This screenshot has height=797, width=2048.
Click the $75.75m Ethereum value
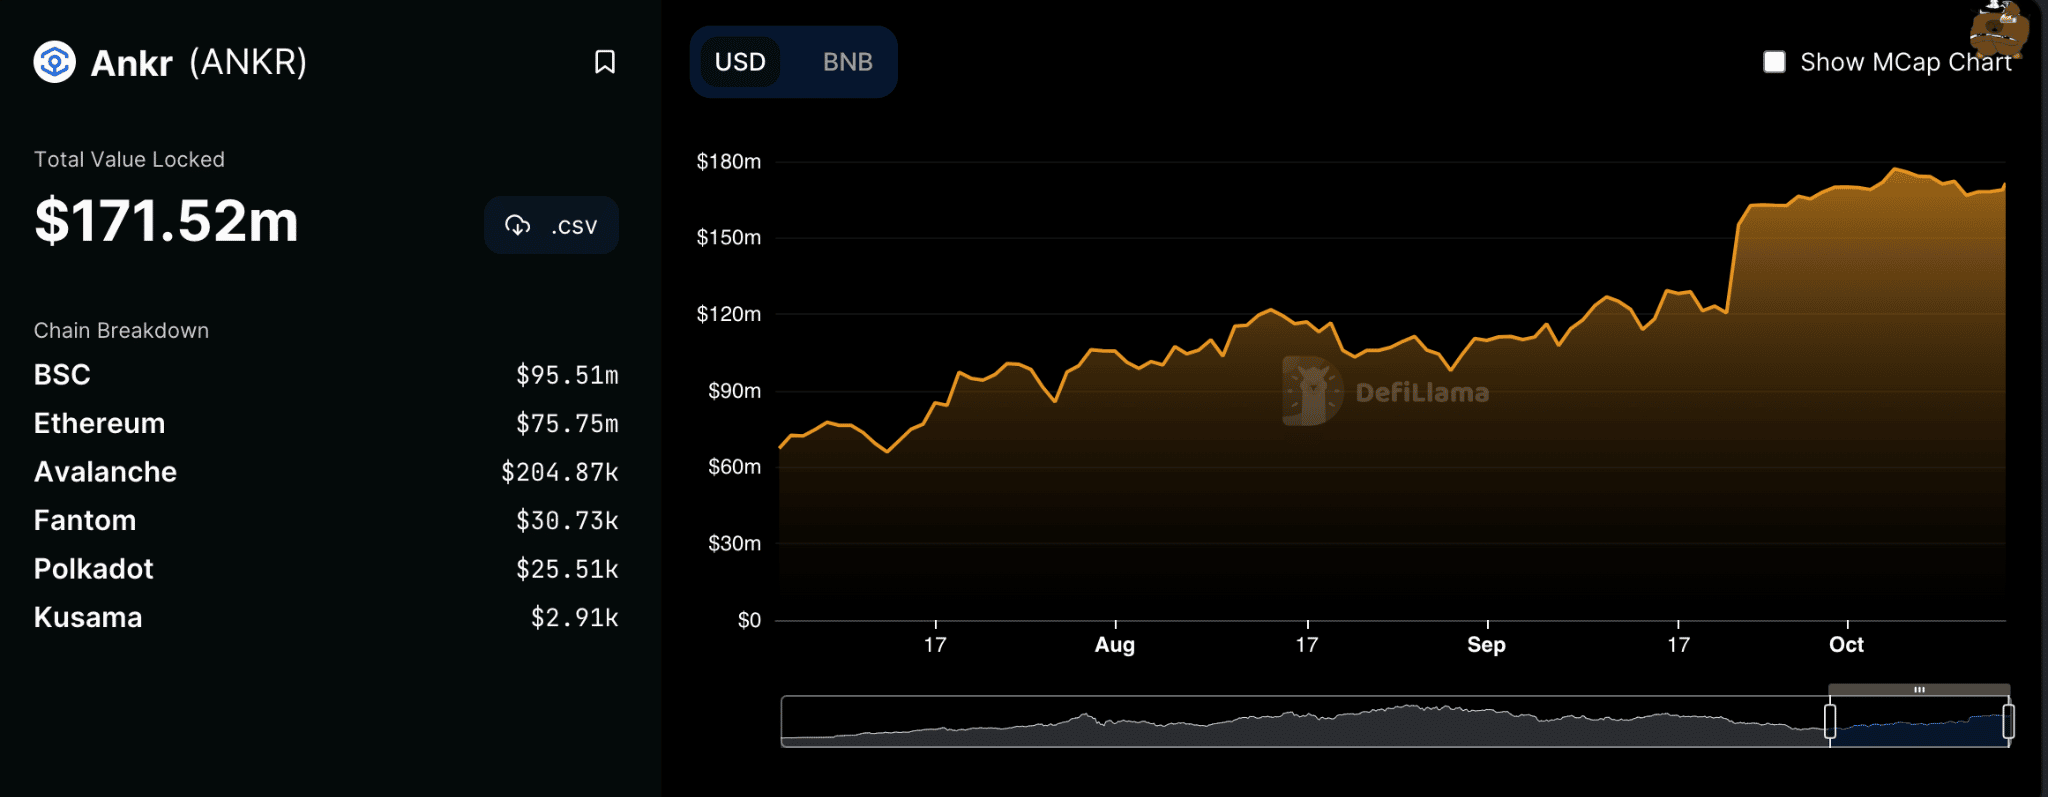point(567,424)
